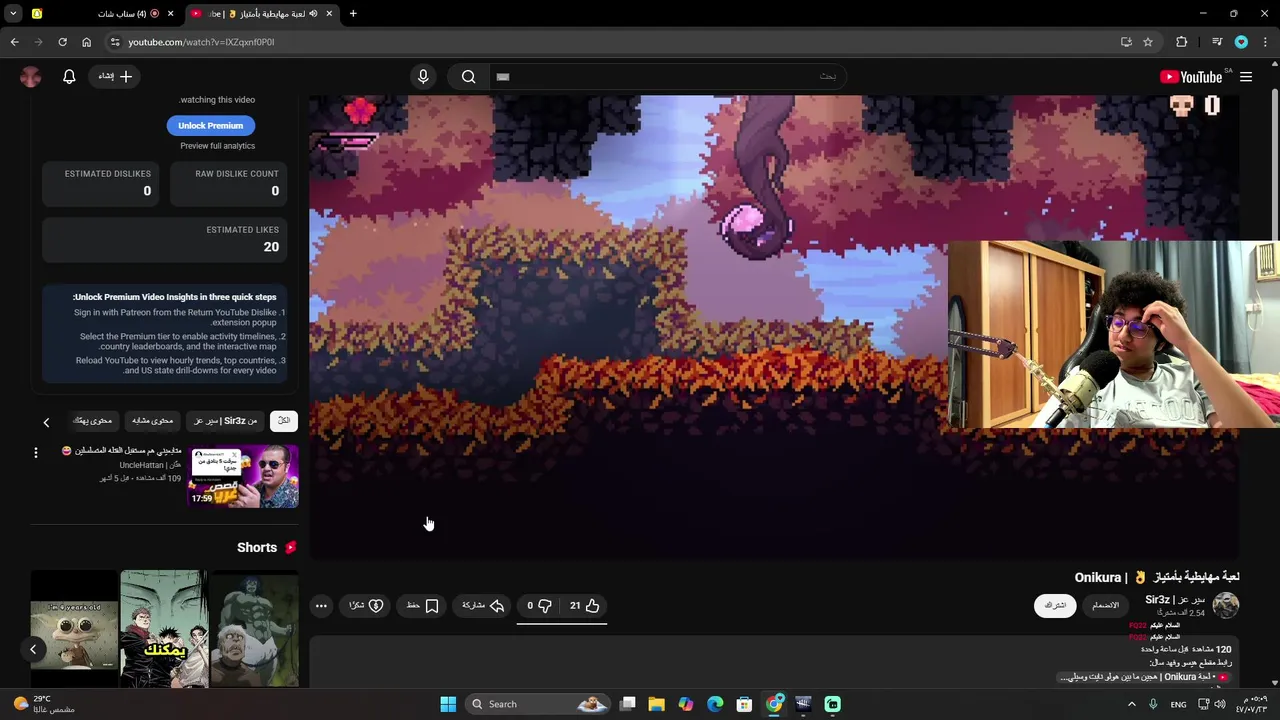Open the browser profile avatar

click(x=1241, y=42)
